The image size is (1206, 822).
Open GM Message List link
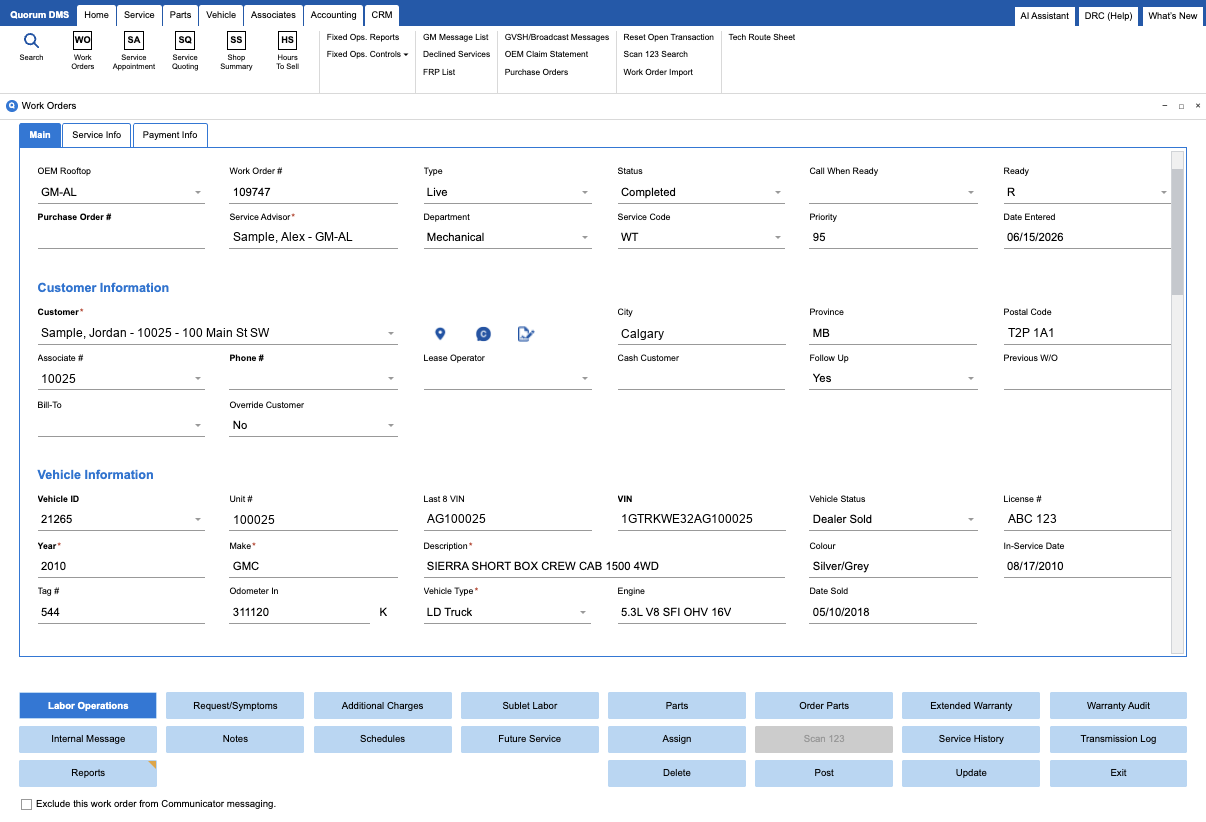(x=455, y=37)
